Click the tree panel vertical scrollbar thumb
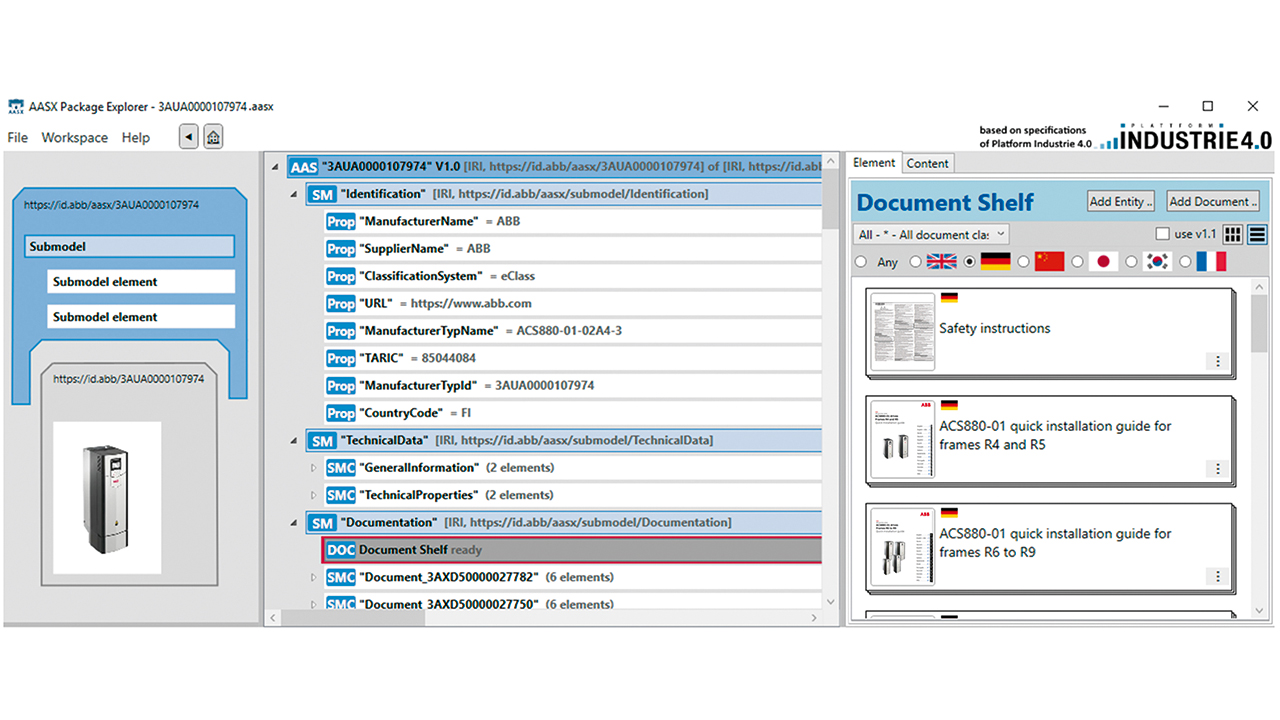The height and width of the screenshot is (720, 1280). tap(829, 201)
